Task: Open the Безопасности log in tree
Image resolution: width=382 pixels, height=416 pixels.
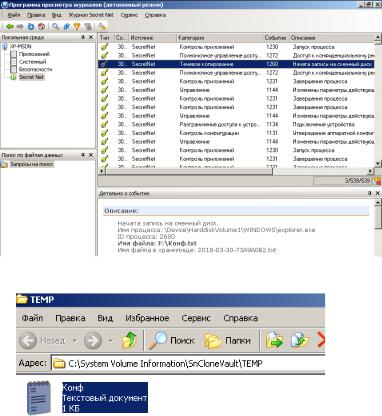Action: pyautogui.click(x=31, y=69)
